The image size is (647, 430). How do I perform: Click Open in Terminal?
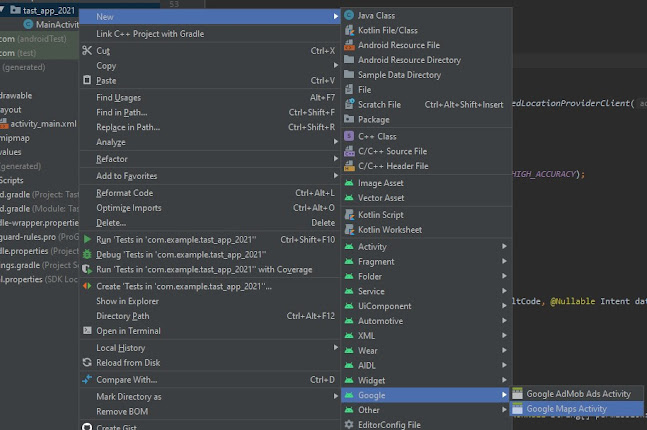128,331
